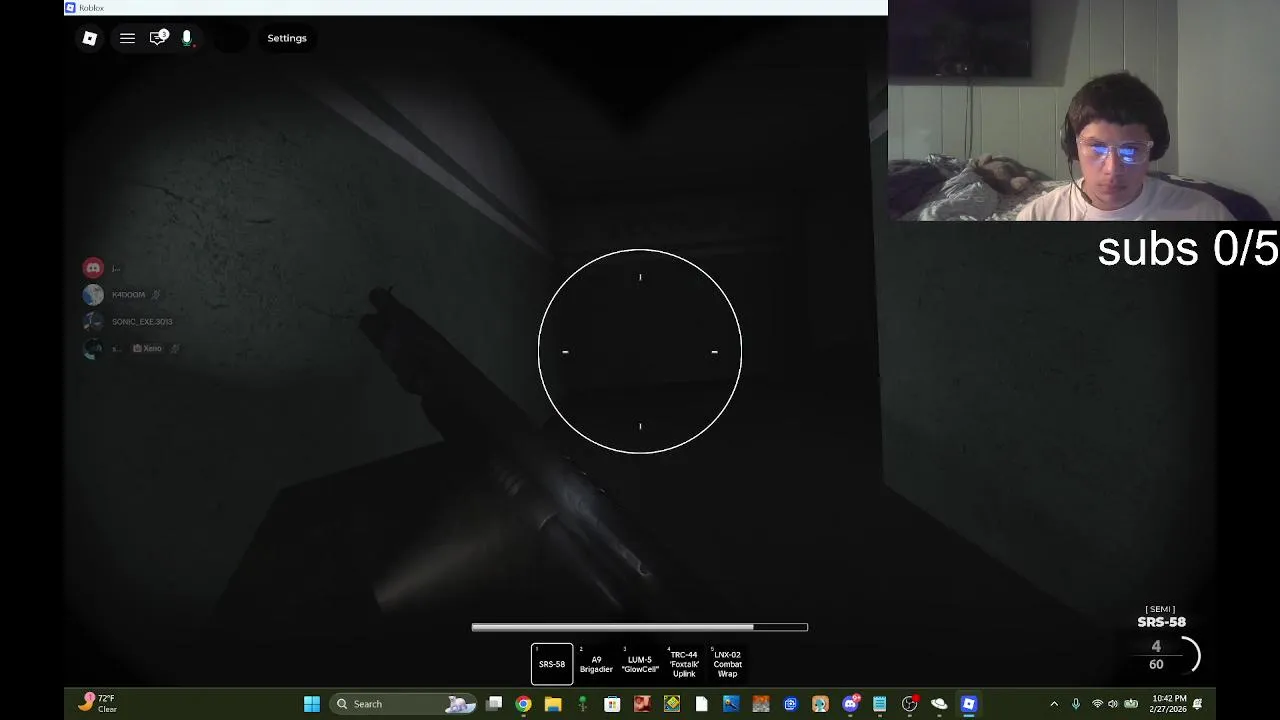Switch to Roblox on the taskbar
This screenshot has height=720, width=1280.
tap(969, 704)
